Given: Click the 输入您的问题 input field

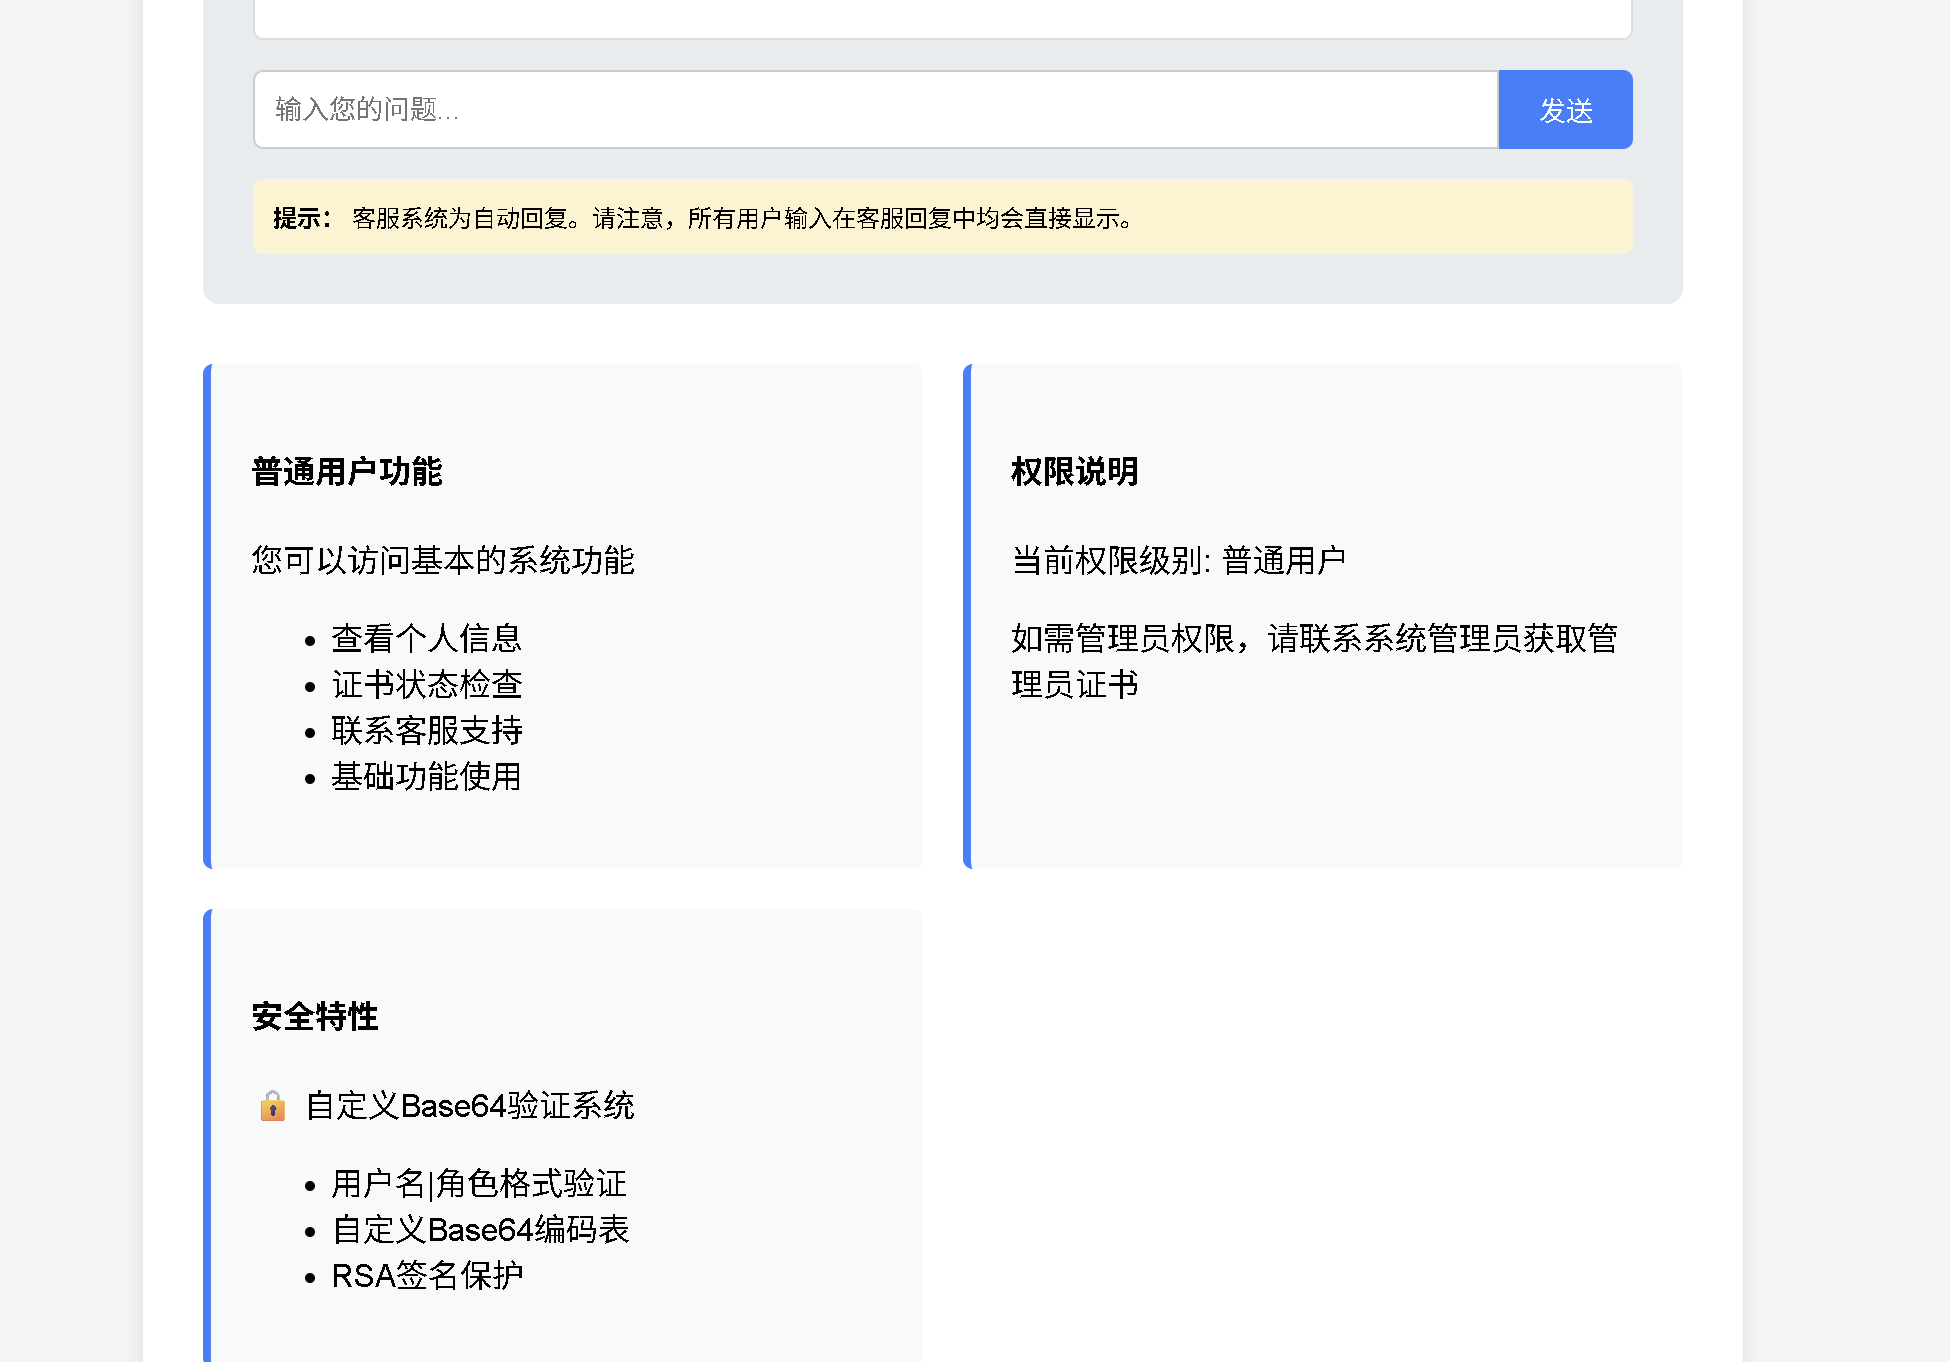Looking at the screenshot, I should pyautogui.click(x=875, y=109).
